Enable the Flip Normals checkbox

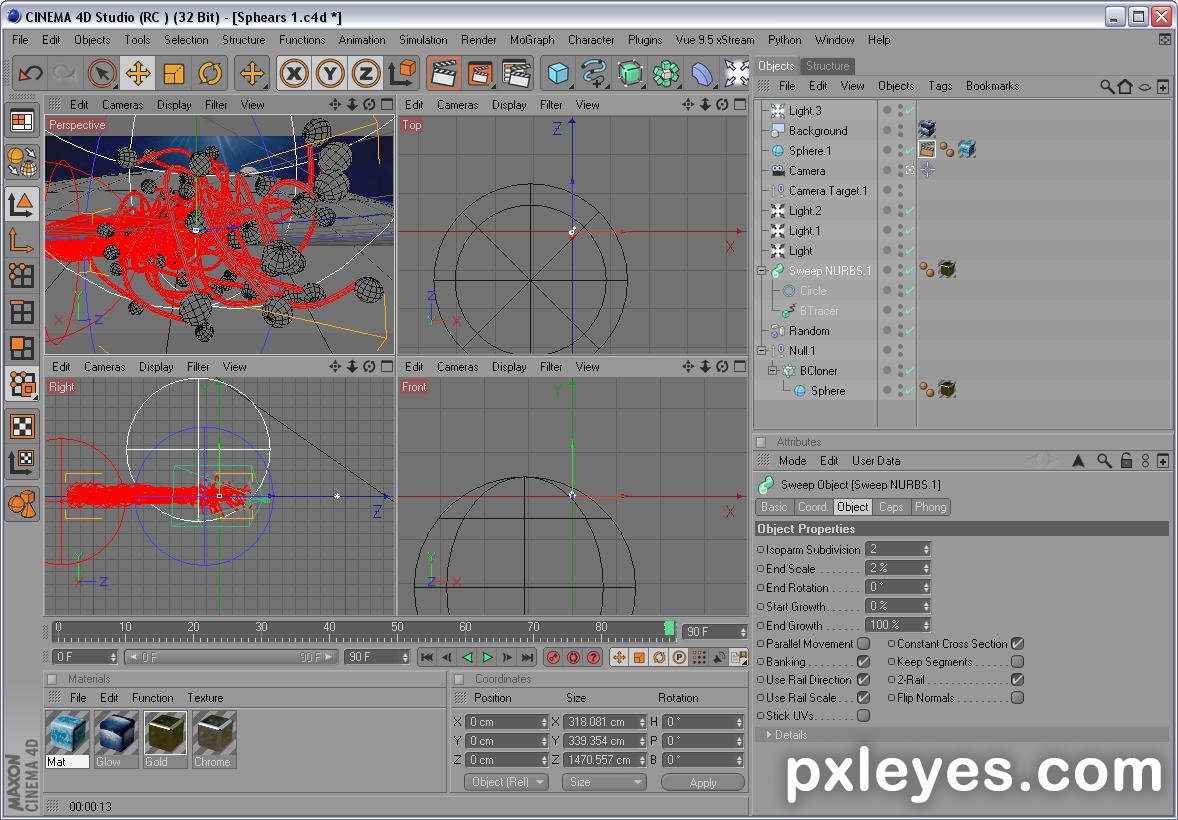[x=1017, y=698]
